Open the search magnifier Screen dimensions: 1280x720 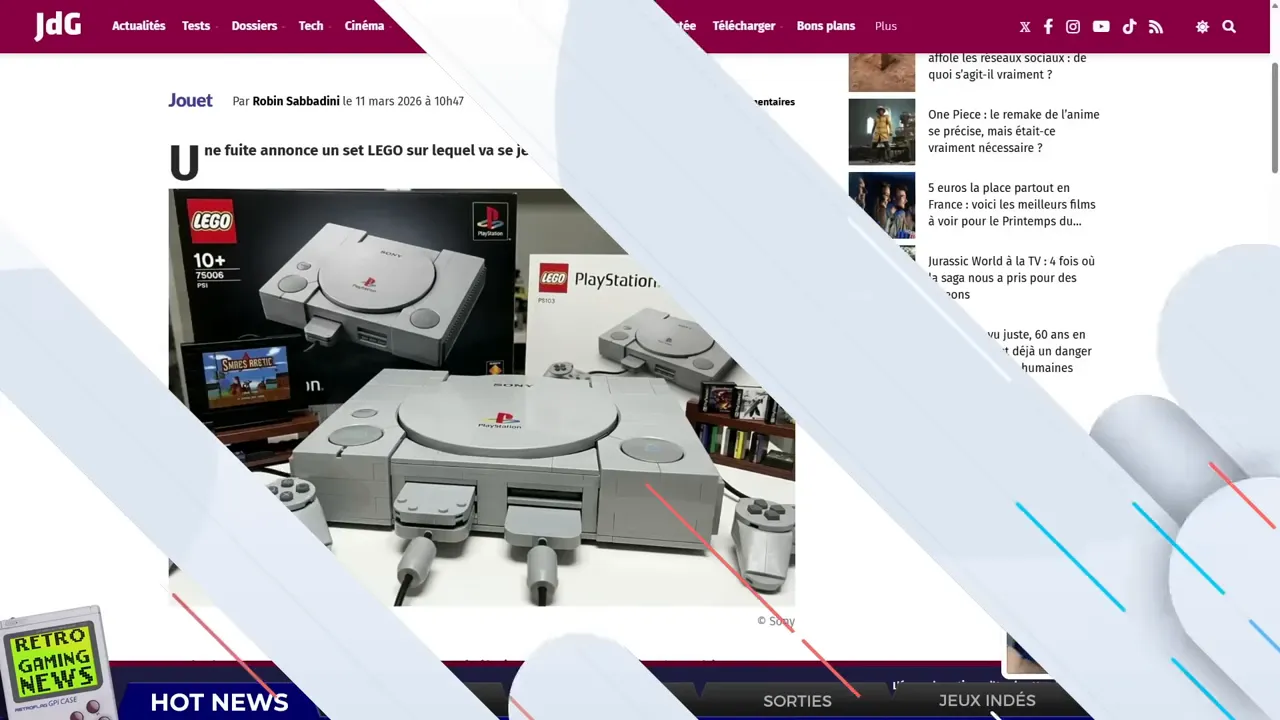(x=1229, y=26)
